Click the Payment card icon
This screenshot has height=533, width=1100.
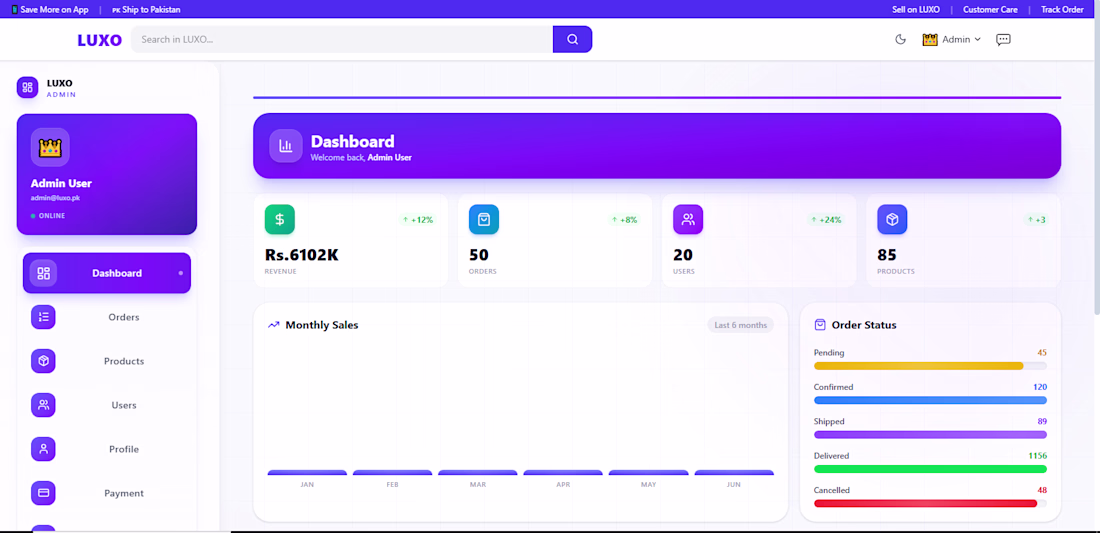pos(43,493)
